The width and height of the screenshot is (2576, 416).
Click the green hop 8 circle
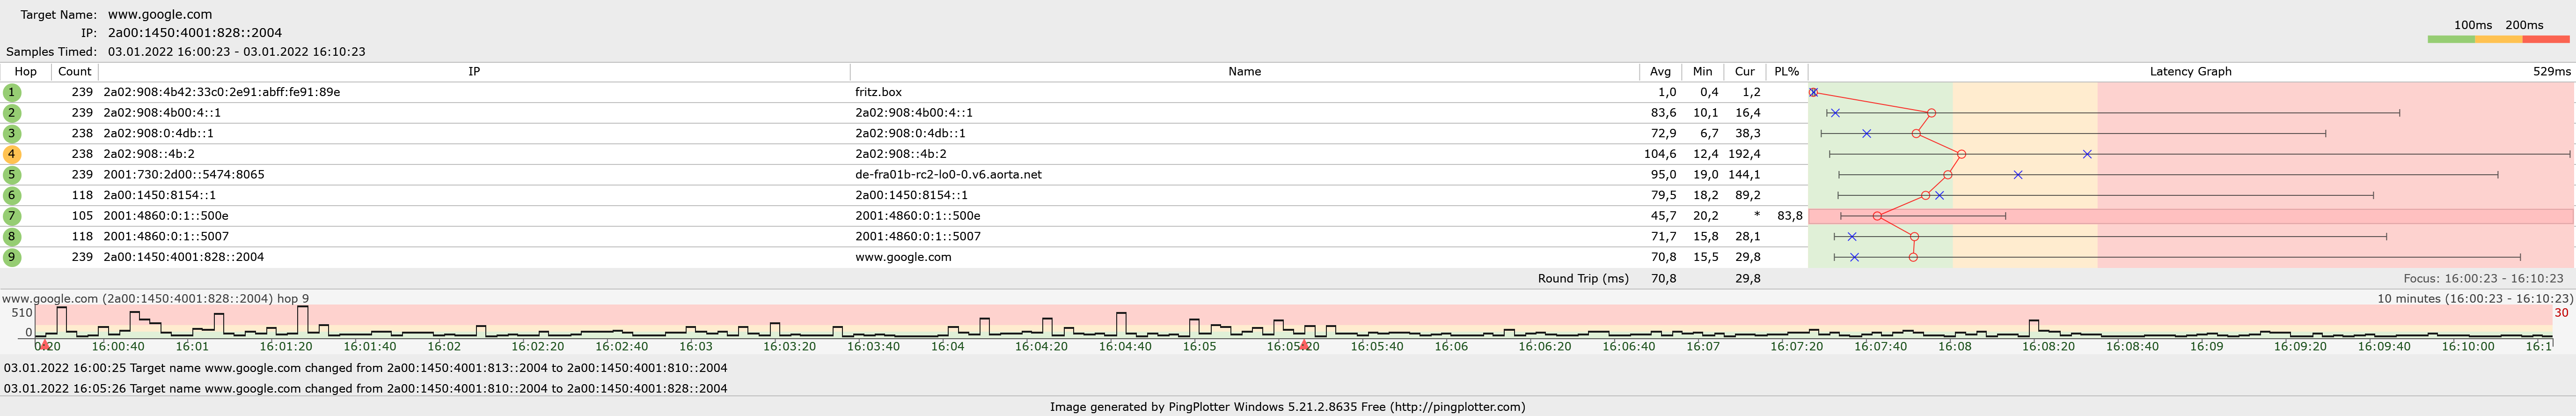(x=12, y=236)
